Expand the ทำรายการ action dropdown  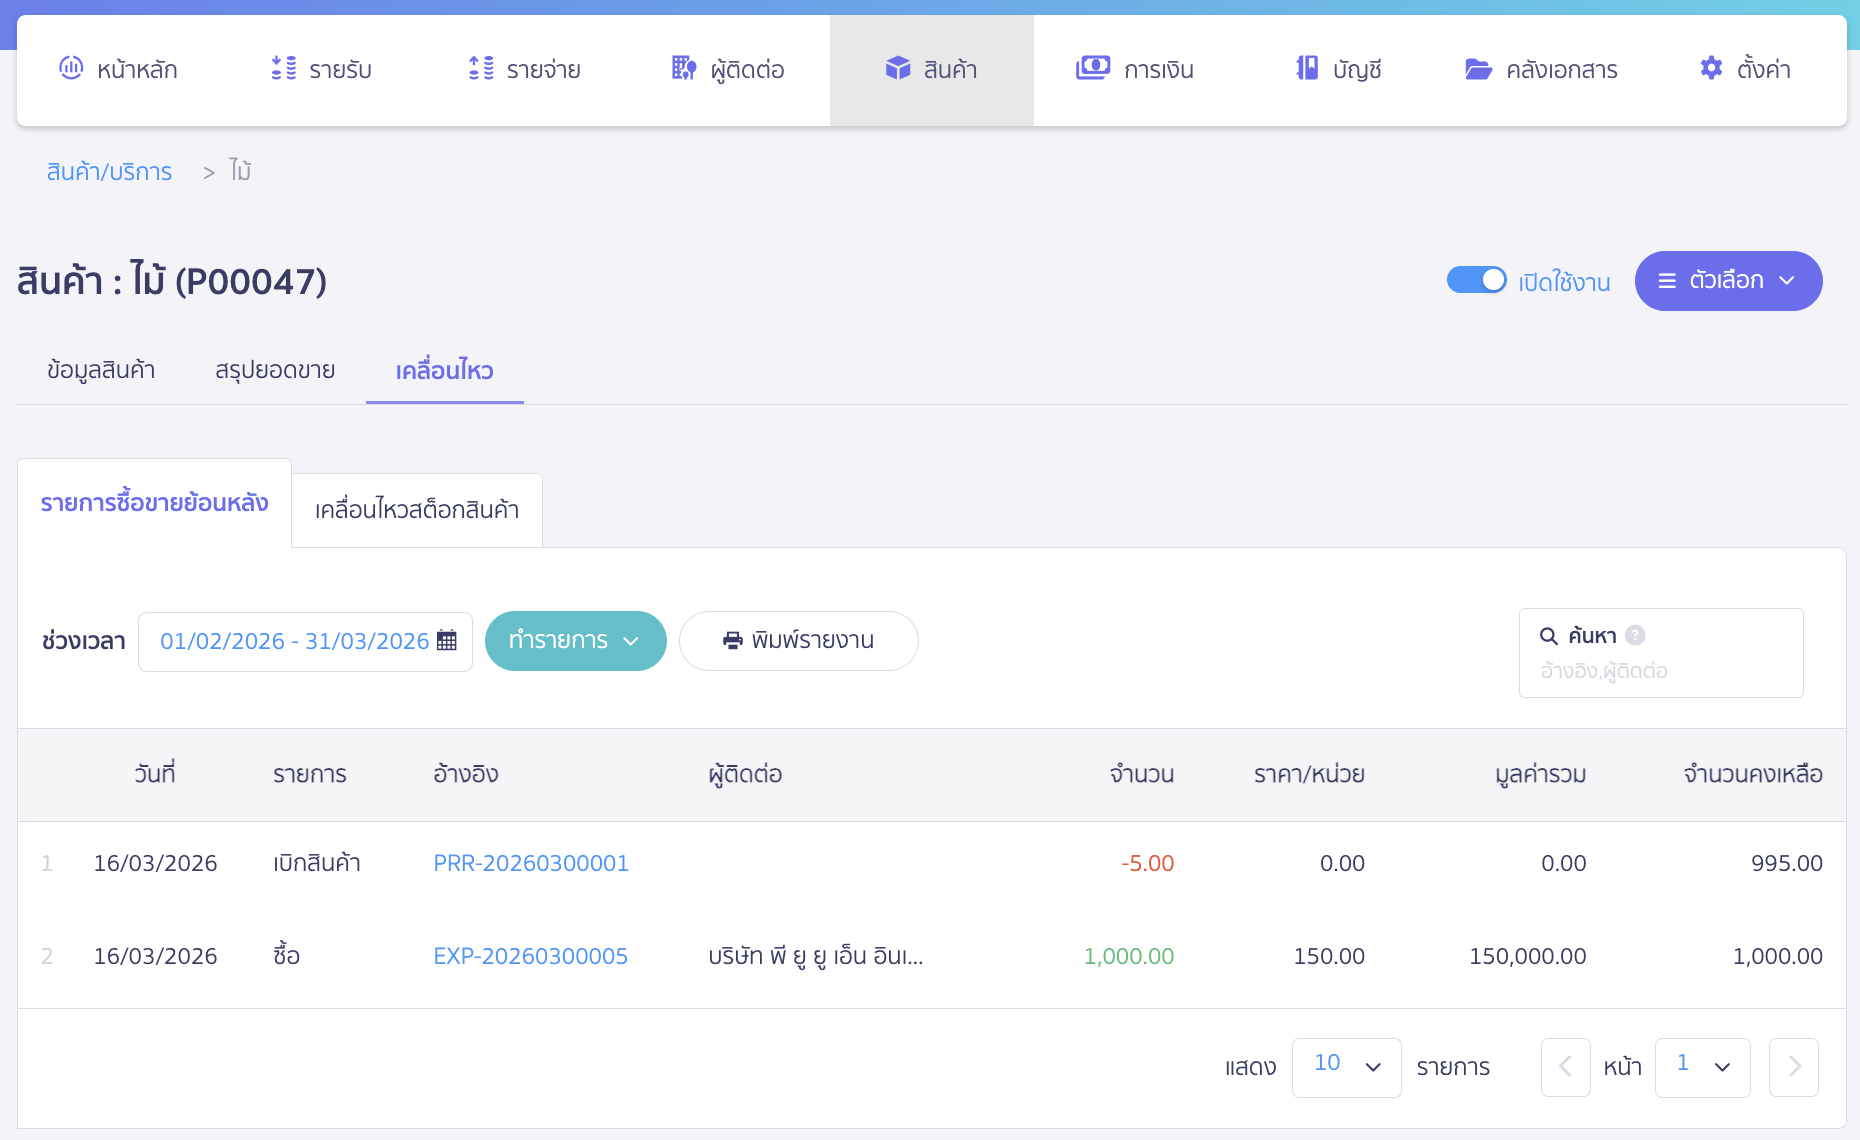[575, 641]
